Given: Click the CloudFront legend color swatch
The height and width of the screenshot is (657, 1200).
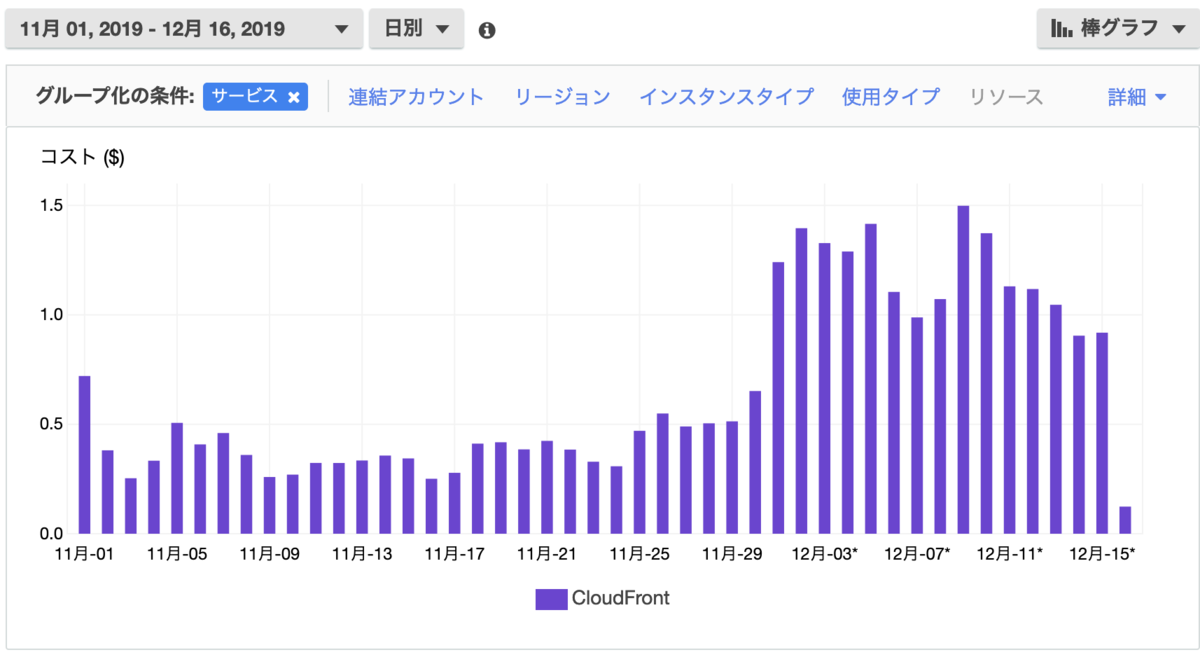Looking at the screenshot, I should 551,598.
